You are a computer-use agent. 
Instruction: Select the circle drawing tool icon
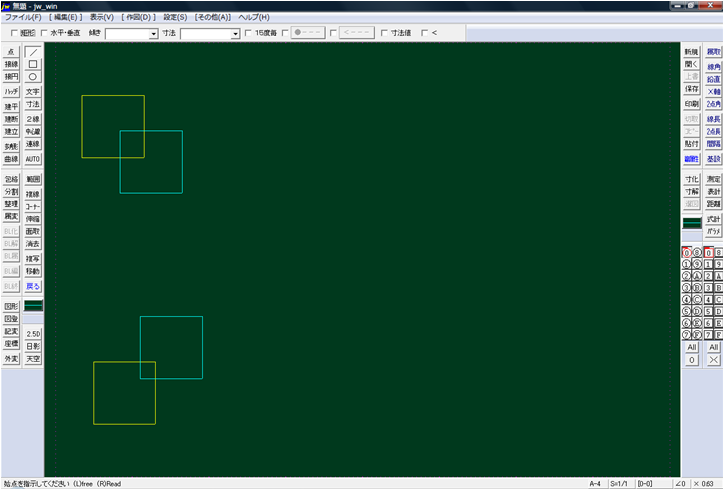click(x=33, y=76)
